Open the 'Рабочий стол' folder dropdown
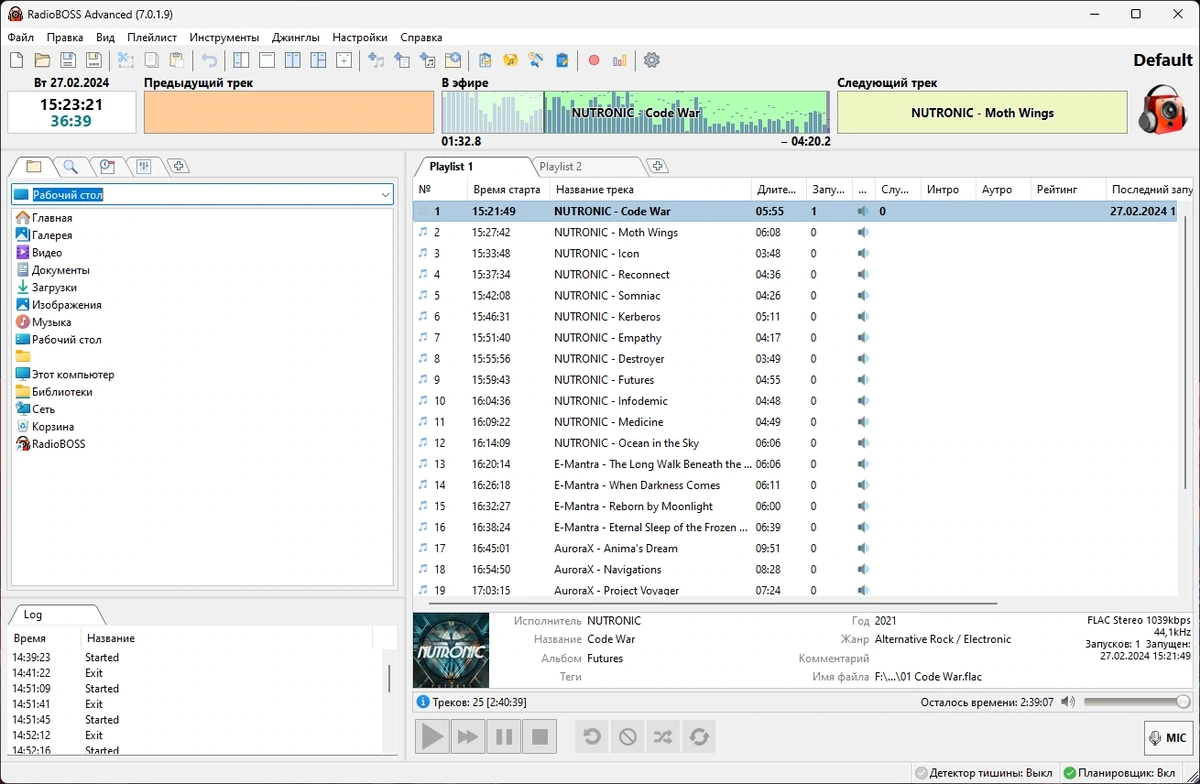This screenshot has height=784, width=1200. (386, 195)
